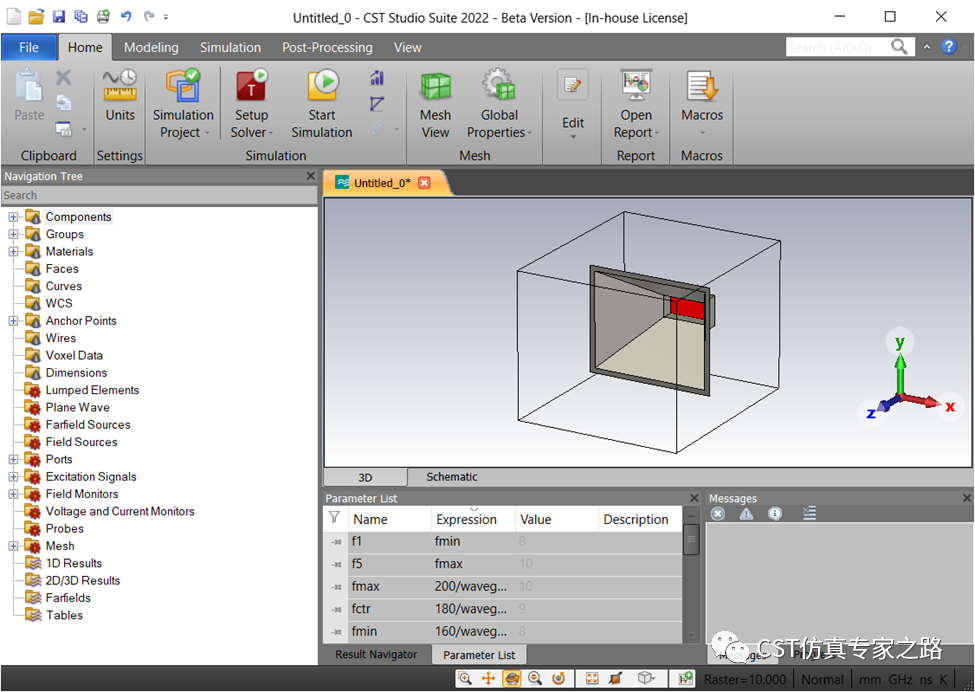Switch to the Result Navigator tab
The image size is (975, 692).
[x=376, y=654]
